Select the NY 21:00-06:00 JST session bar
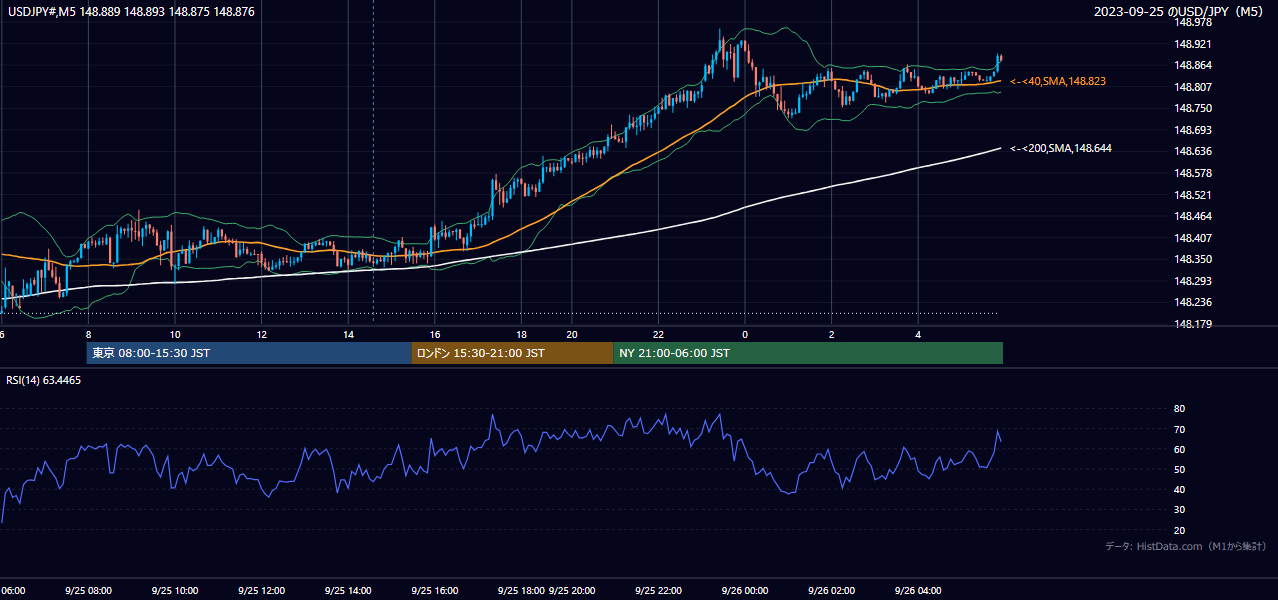This screenshot has height=600, width=1278. 808,353
